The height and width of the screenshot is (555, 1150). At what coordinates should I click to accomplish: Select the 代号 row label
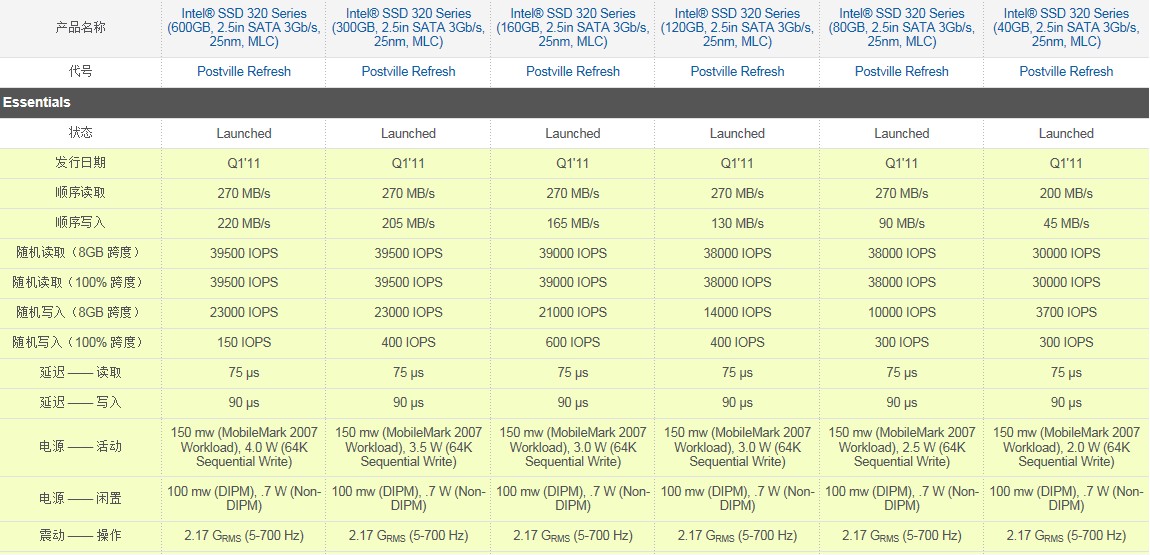click(x=80, y=72)
